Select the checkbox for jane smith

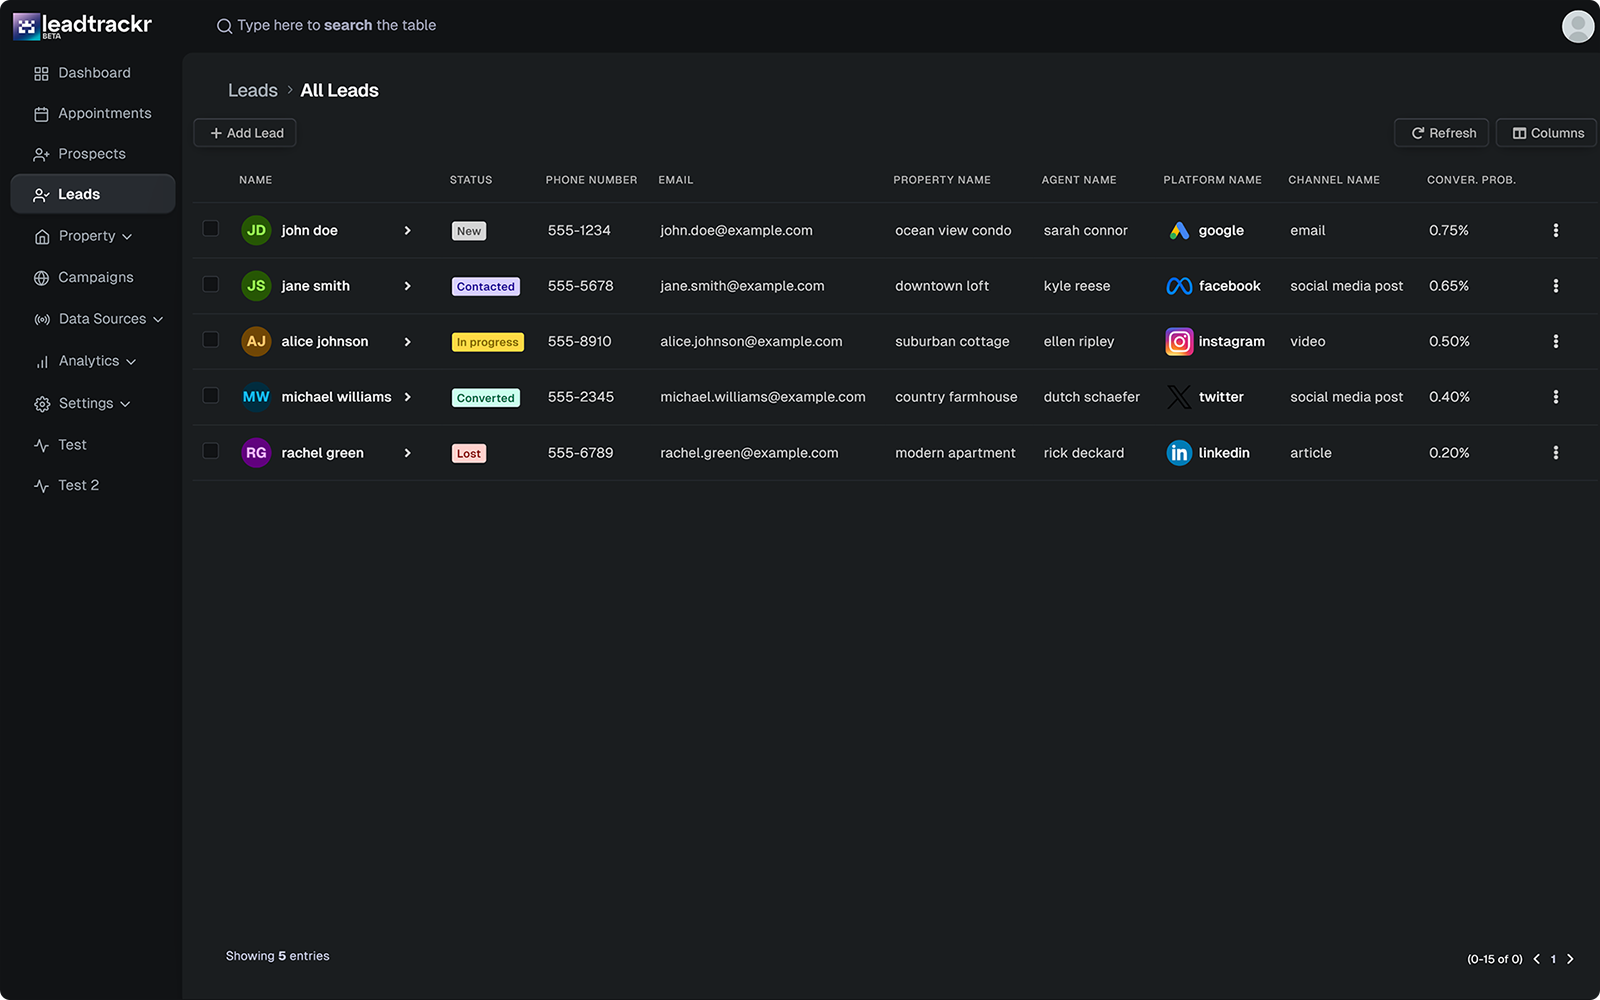(x=211, y=284)
